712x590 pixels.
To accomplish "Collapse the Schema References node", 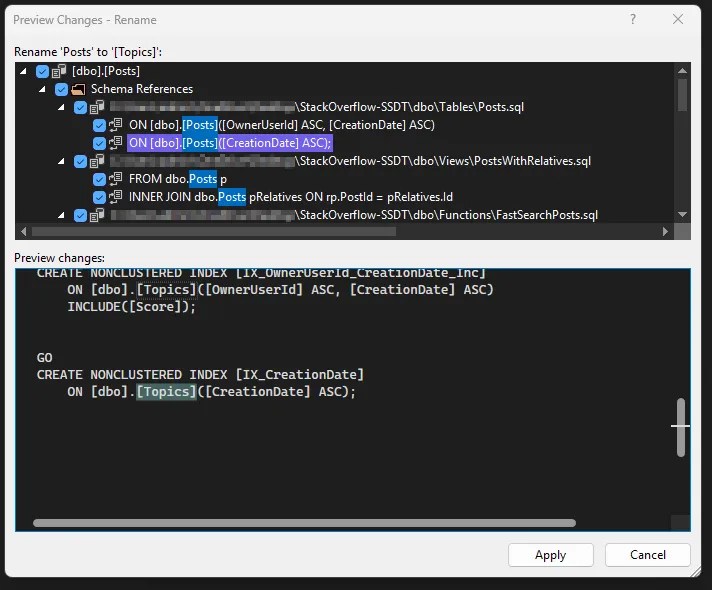I will click(44, 90).
